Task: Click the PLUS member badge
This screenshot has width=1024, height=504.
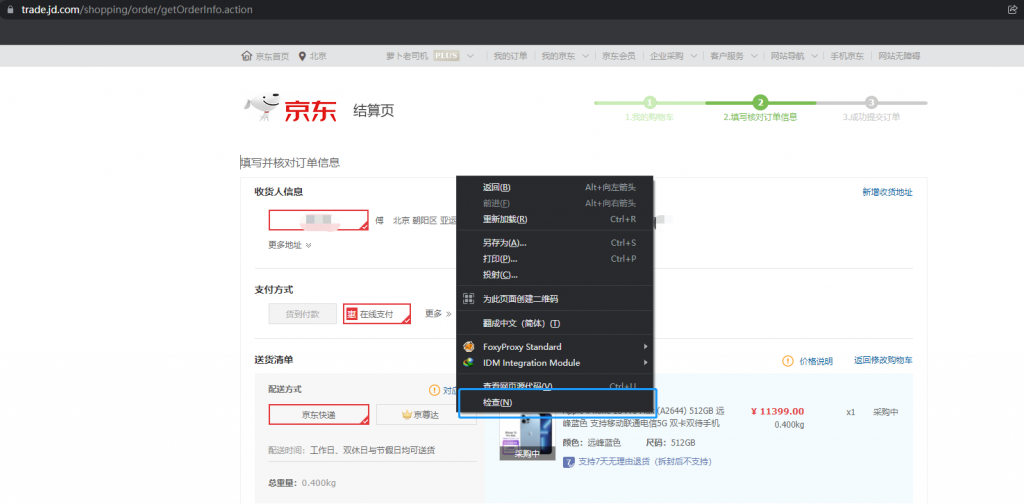Action: [x=447, y=56]
